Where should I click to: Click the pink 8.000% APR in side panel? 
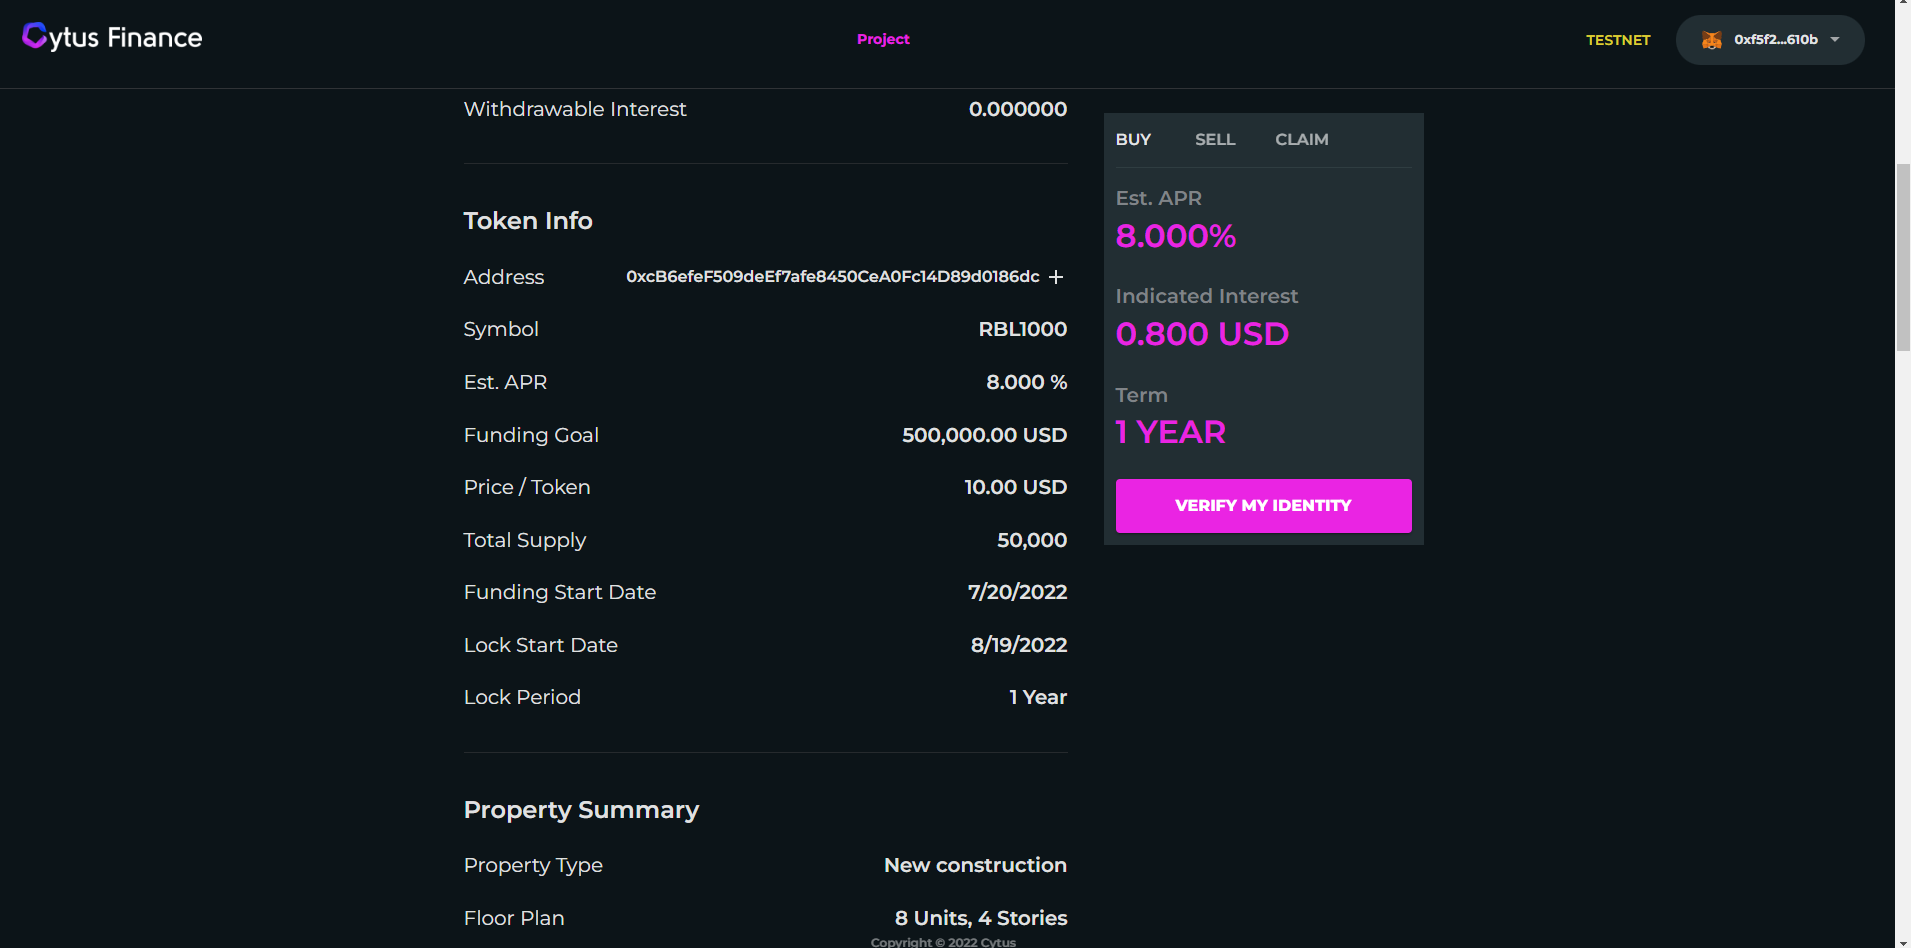coord(1176,236)
